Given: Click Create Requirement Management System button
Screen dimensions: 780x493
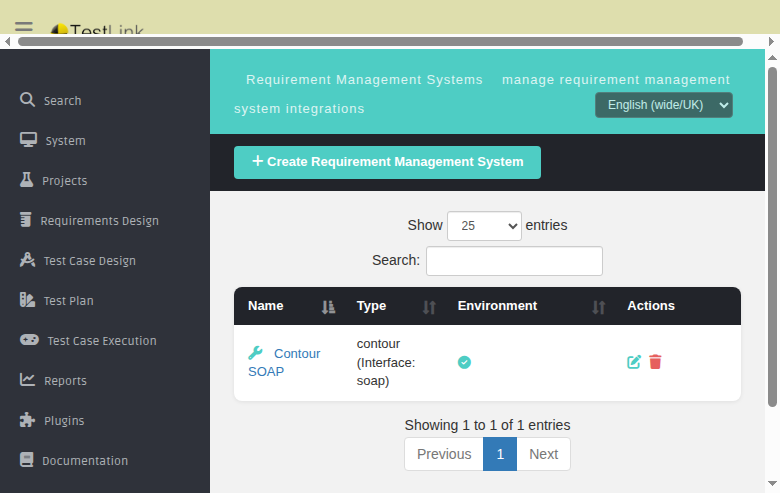Looking at the screenshot, I should tap(388, 162).
